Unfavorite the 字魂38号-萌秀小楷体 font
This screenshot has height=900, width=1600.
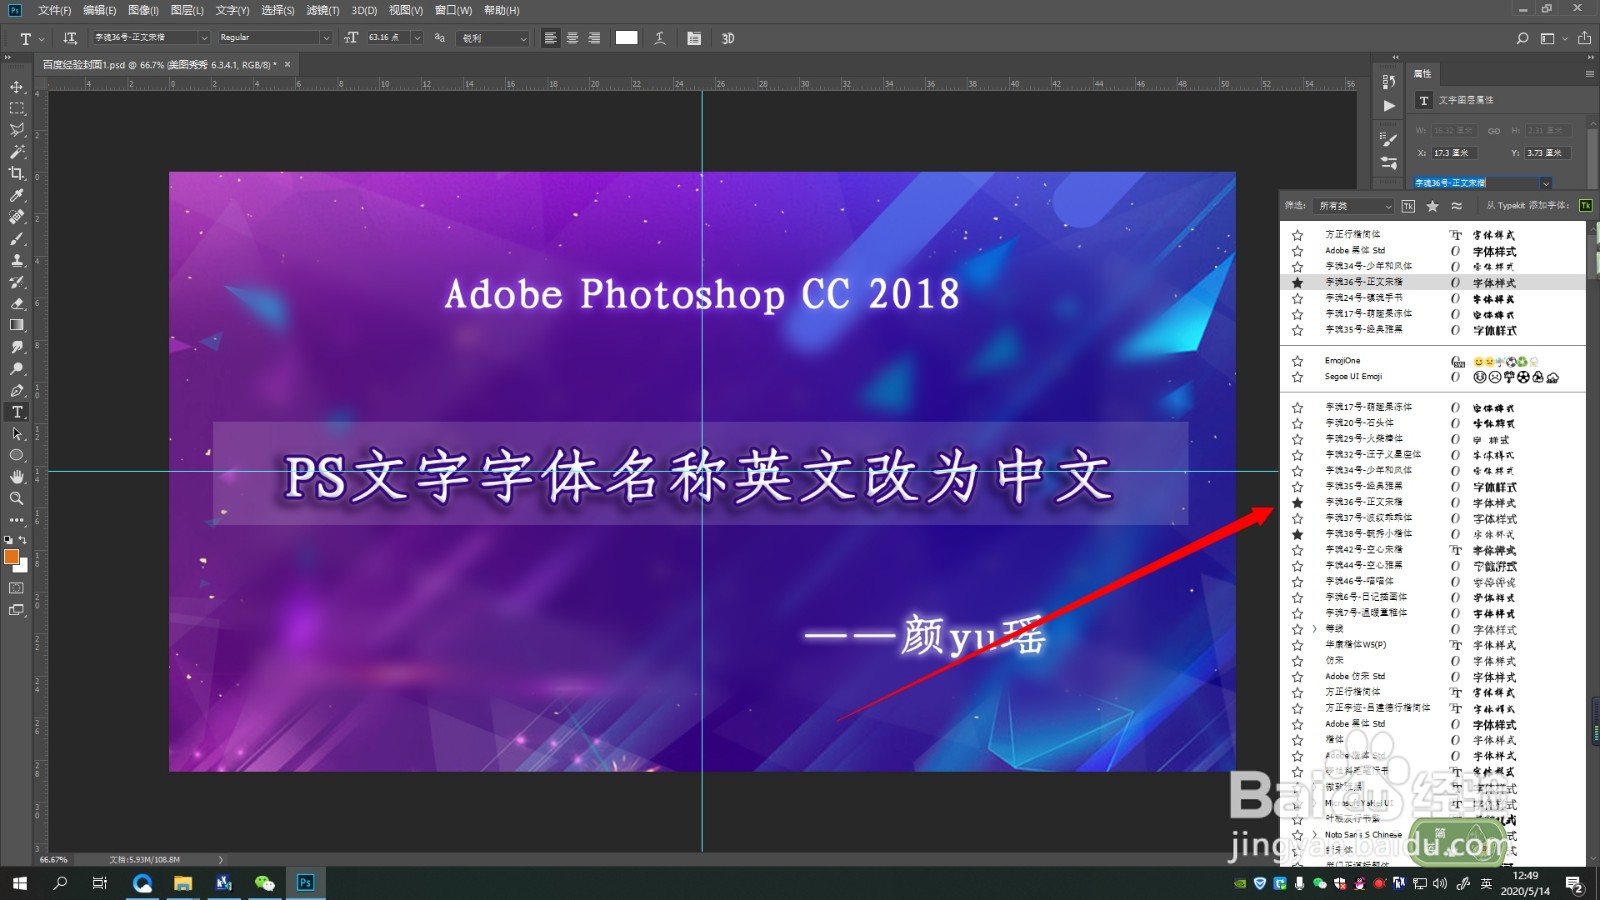tap(1297, 534)
